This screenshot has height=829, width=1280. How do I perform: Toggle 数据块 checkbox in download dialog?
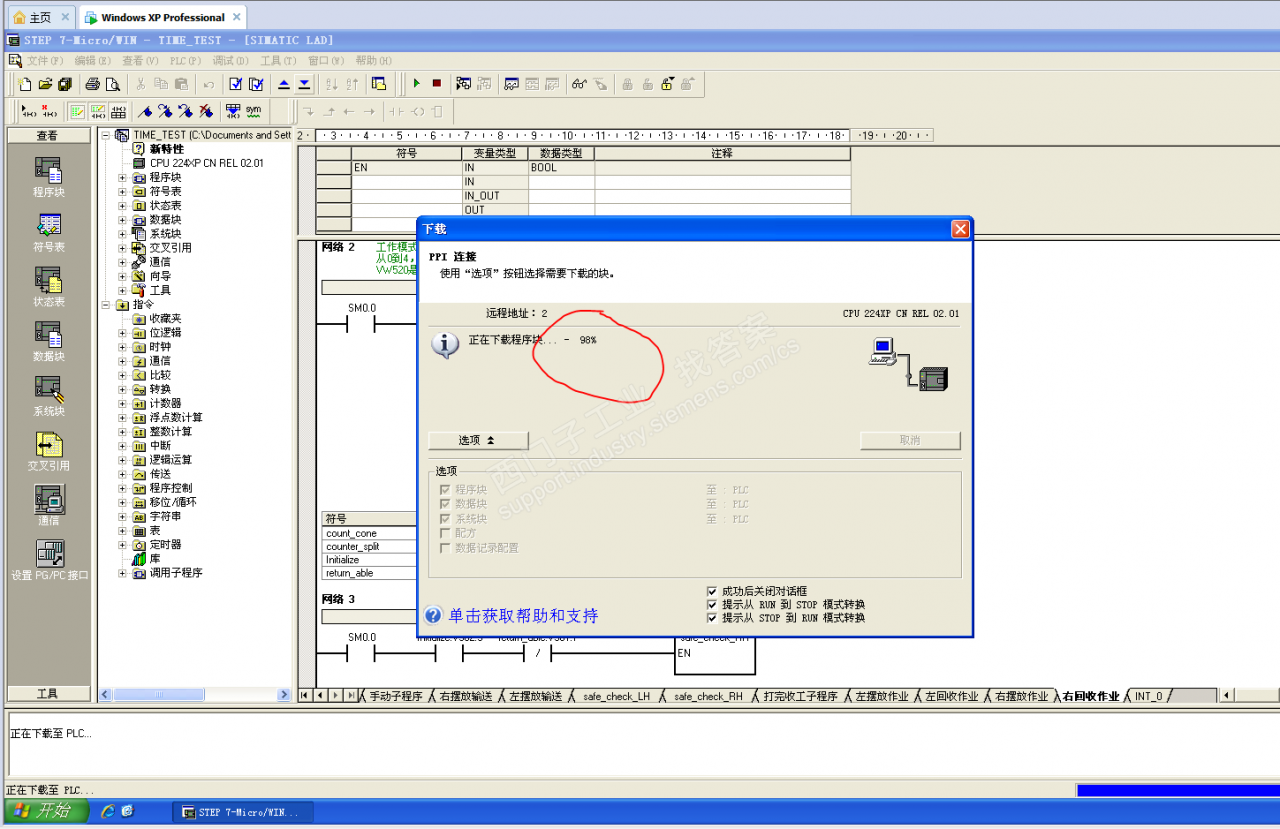click(444, 504)
